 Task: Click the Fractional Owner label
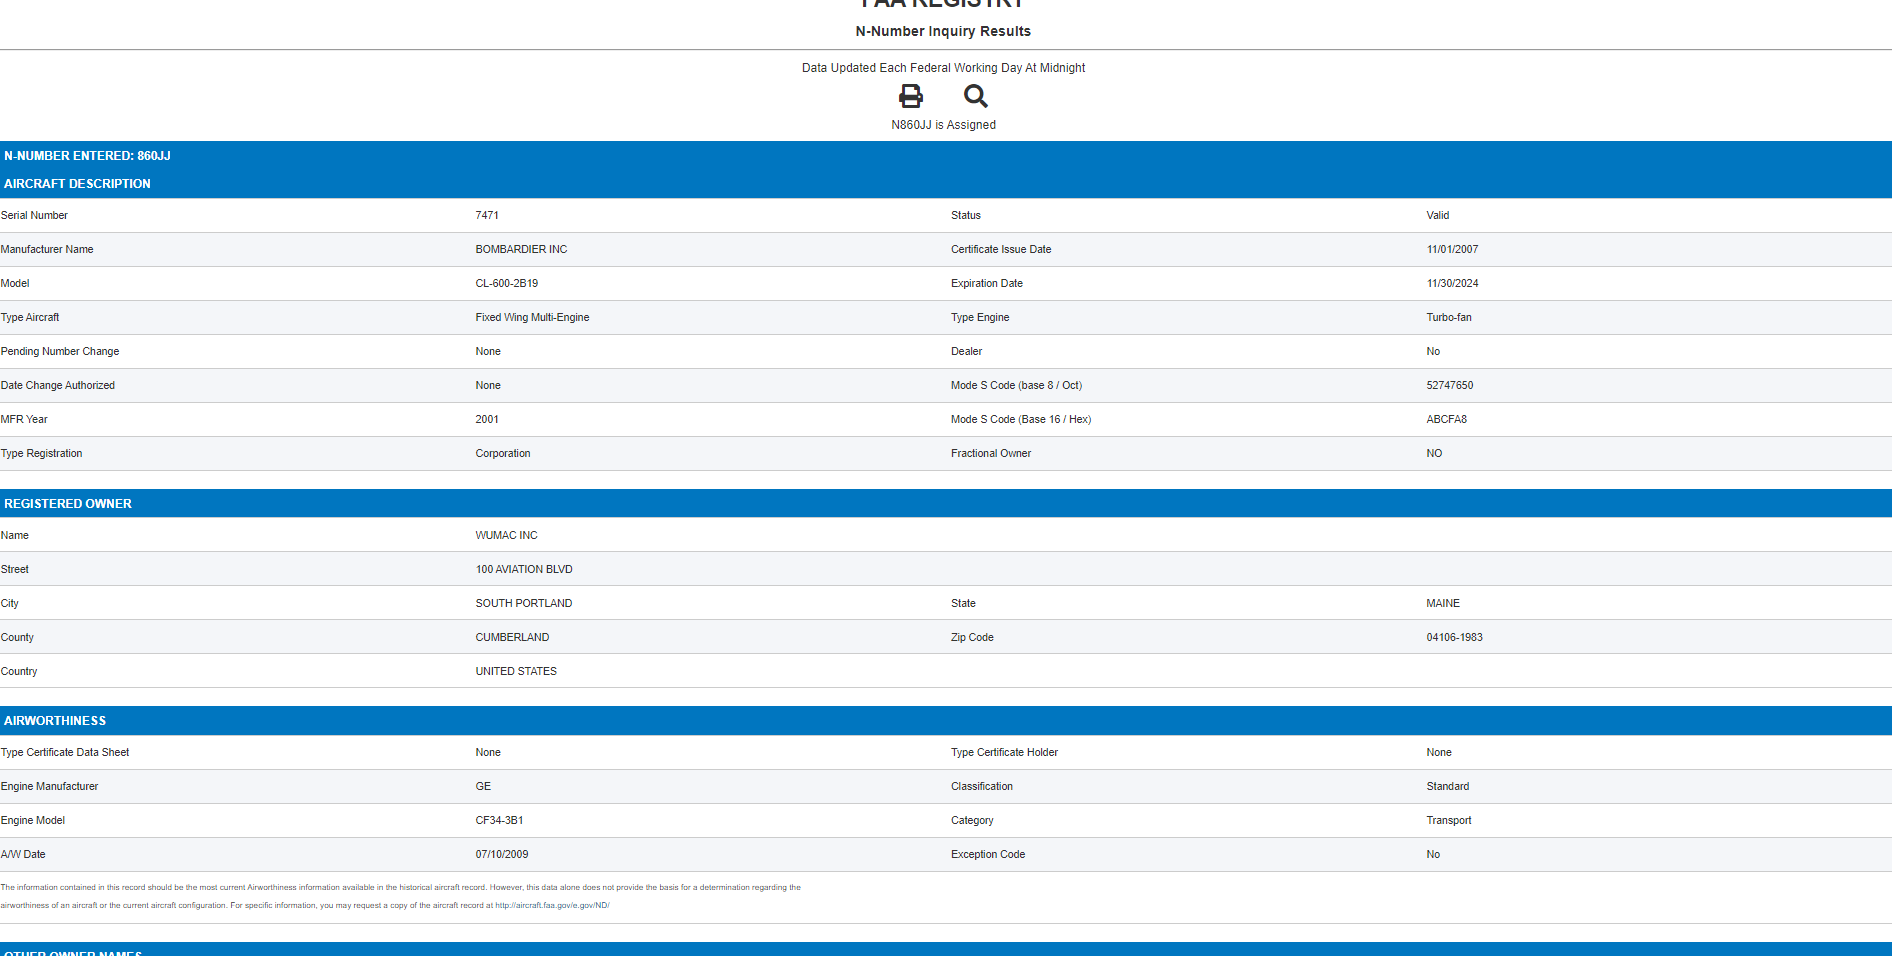[x=991, y=453]
